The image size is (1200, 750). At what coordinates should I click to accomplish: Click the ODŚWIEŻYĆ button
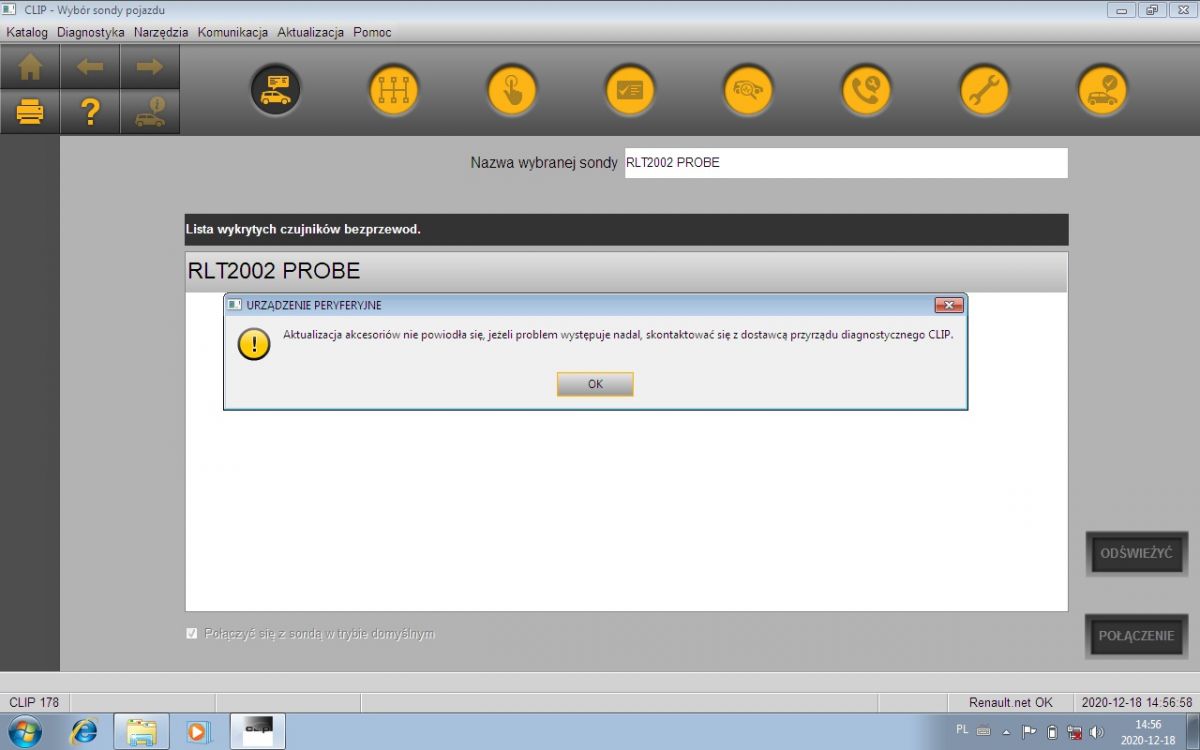[1136, 553]
